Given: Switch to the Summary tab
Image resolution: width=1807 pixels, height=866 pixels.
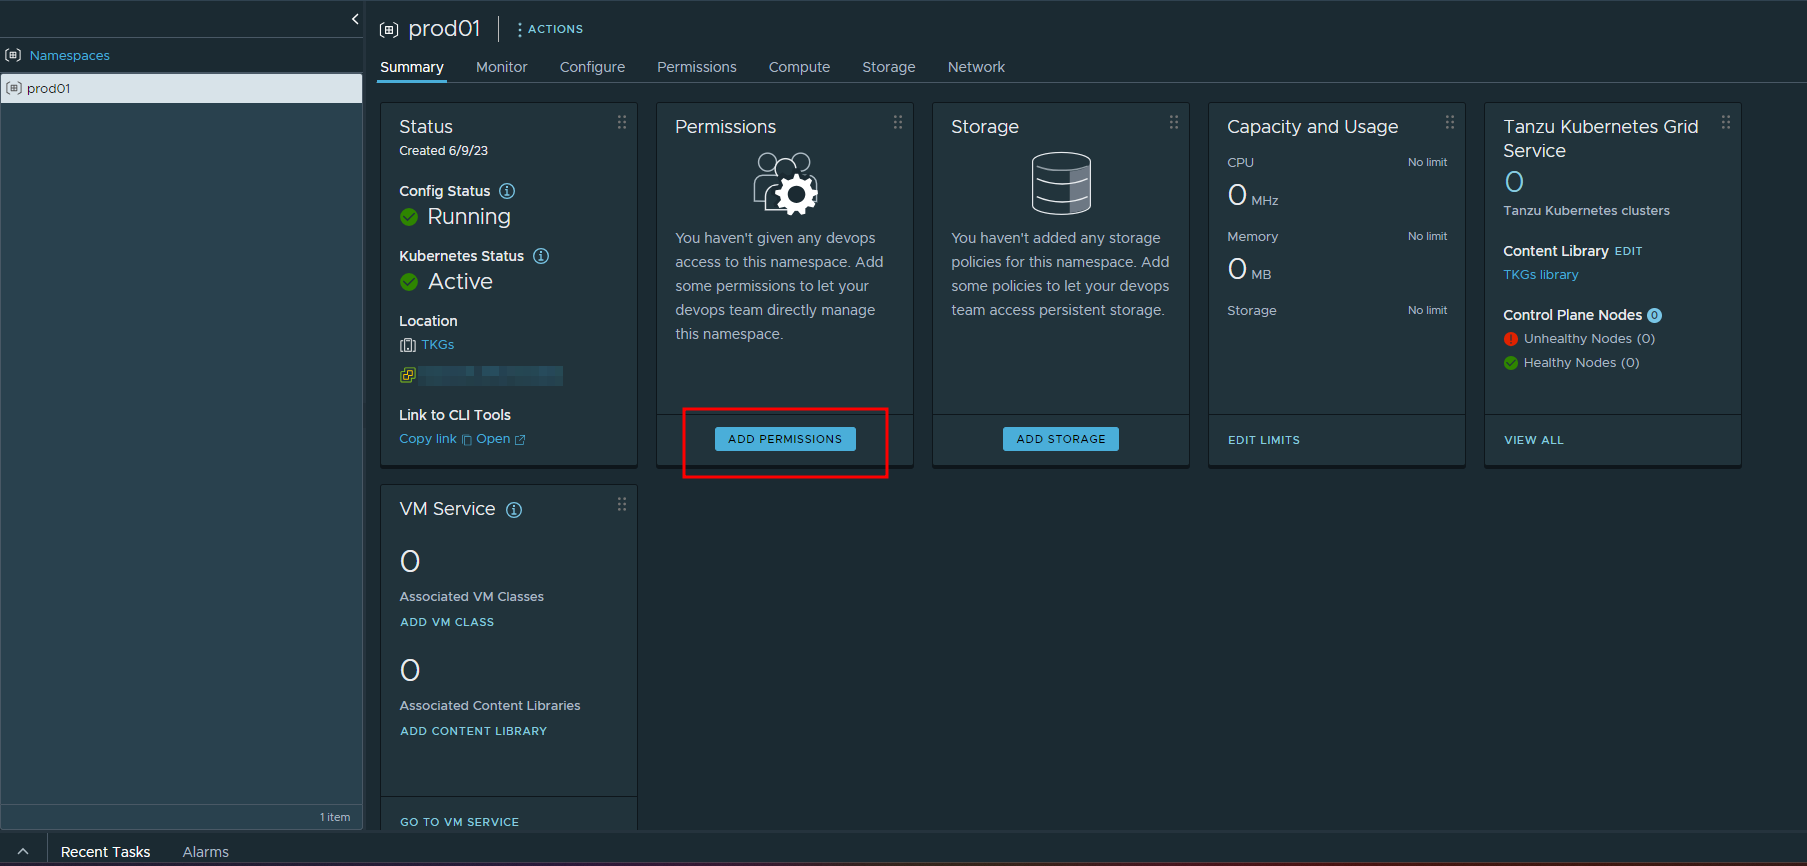Looking at the screenshot, I should point(411,67).
